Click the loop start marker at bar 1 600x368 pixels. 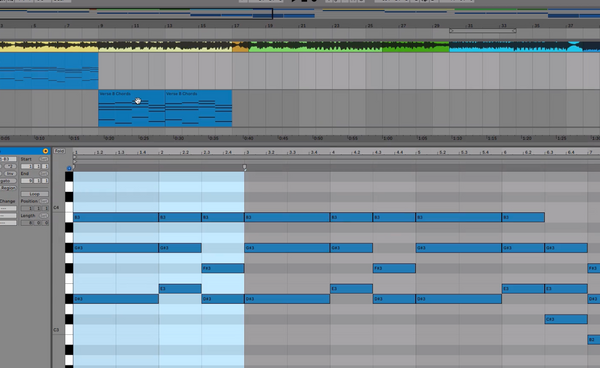click(x=74, y=167)
